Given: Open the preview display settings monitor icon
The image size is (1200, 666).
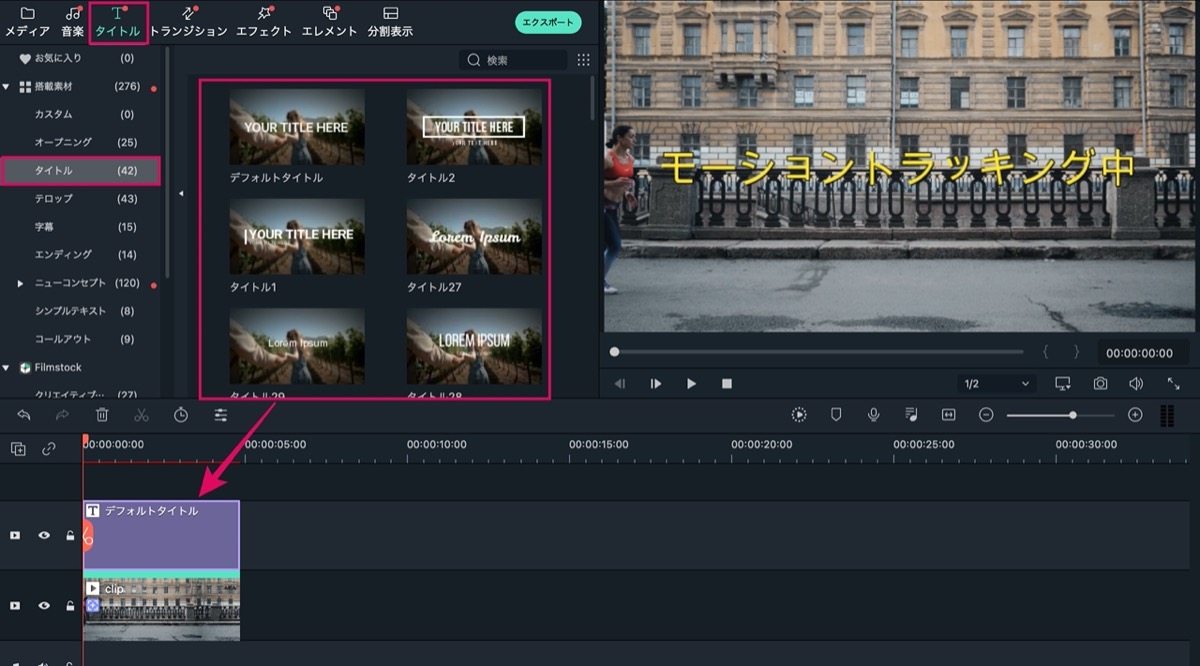Looking at the screenshot, I should tap(1063, 384).
